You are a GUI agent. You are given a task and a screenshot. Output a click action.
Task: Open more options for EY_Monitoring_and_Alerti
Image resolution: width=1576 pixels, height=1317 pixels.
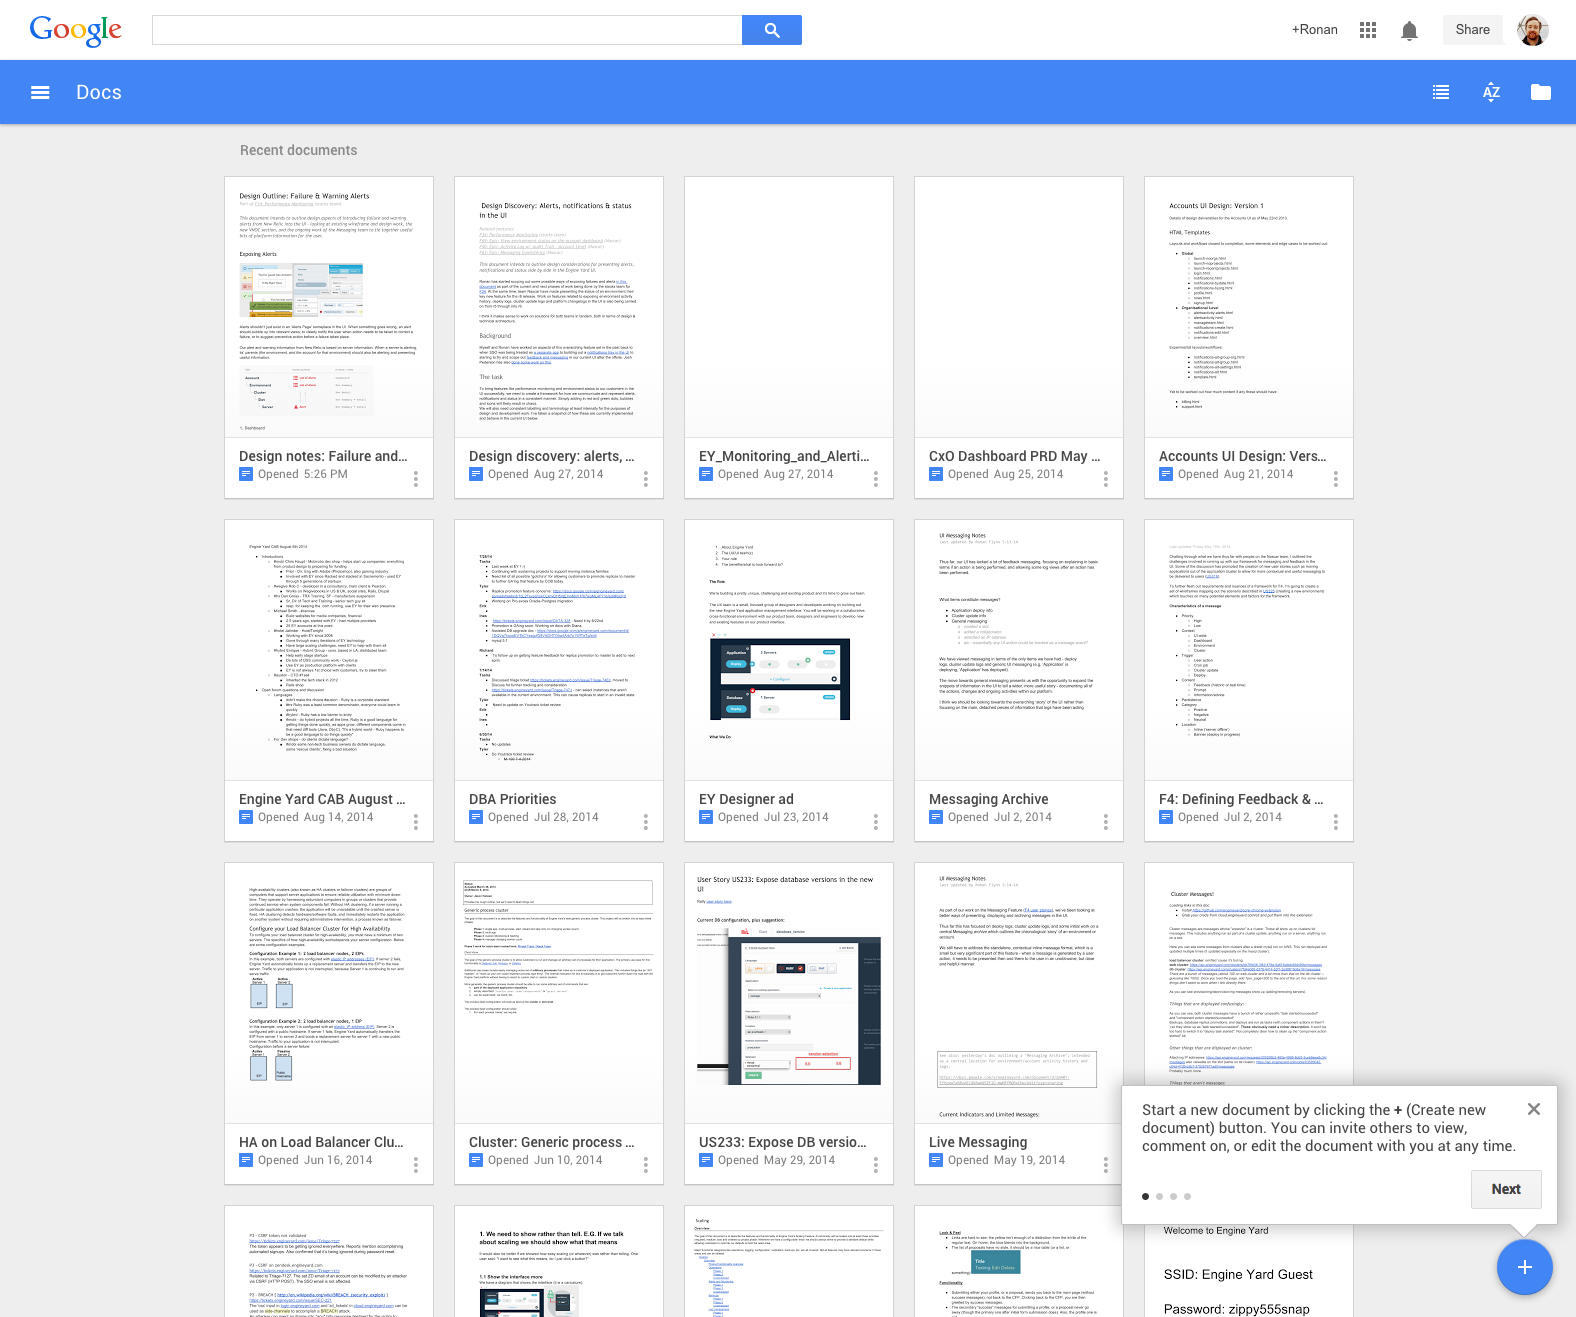tap(876, 479)
